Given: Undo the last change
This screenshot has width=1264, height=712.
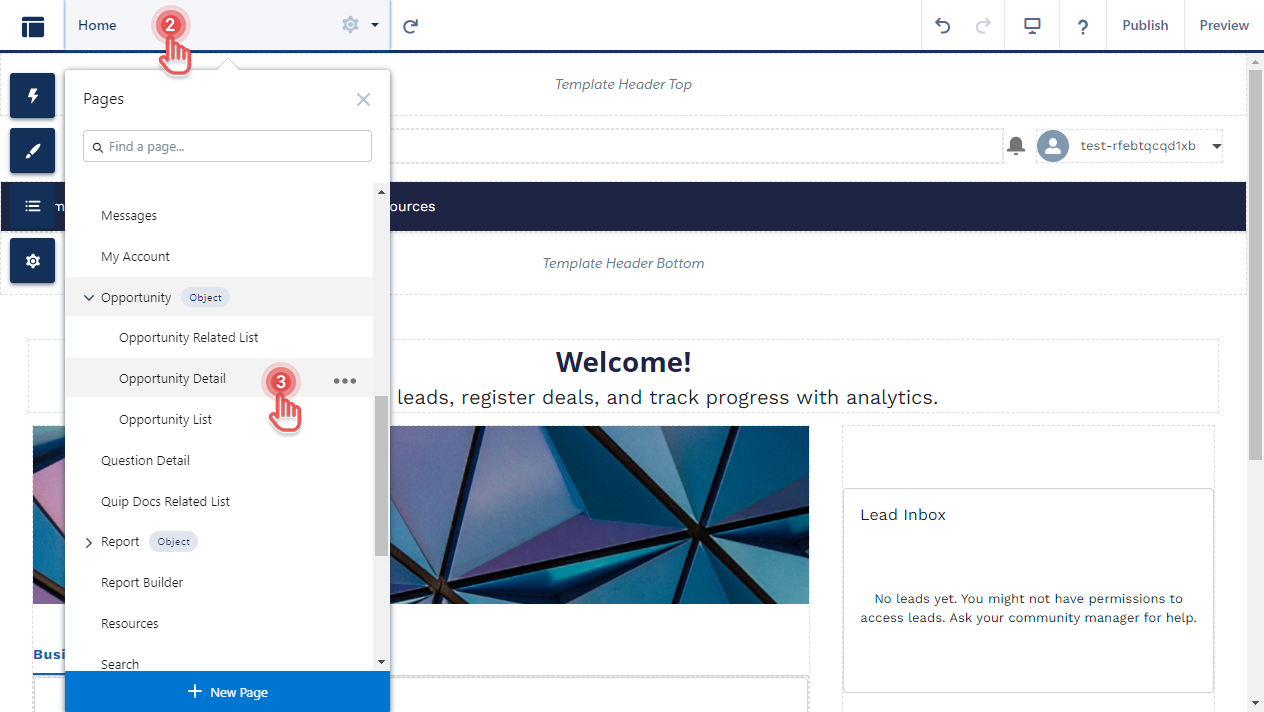Looking at the screenshot, I should pos(941,26).
